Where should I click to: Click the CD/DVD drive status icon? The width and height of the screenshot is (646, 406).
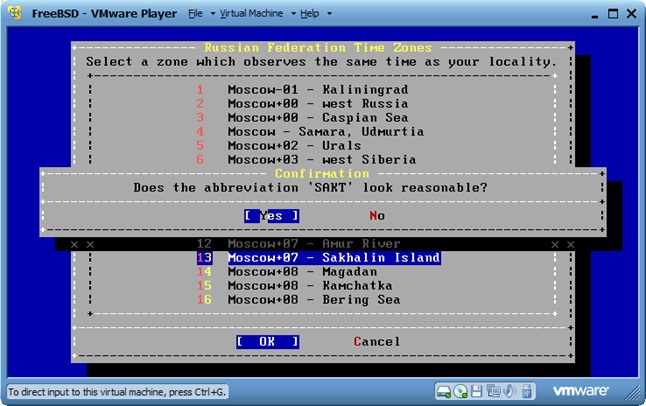tap(461, 390)
